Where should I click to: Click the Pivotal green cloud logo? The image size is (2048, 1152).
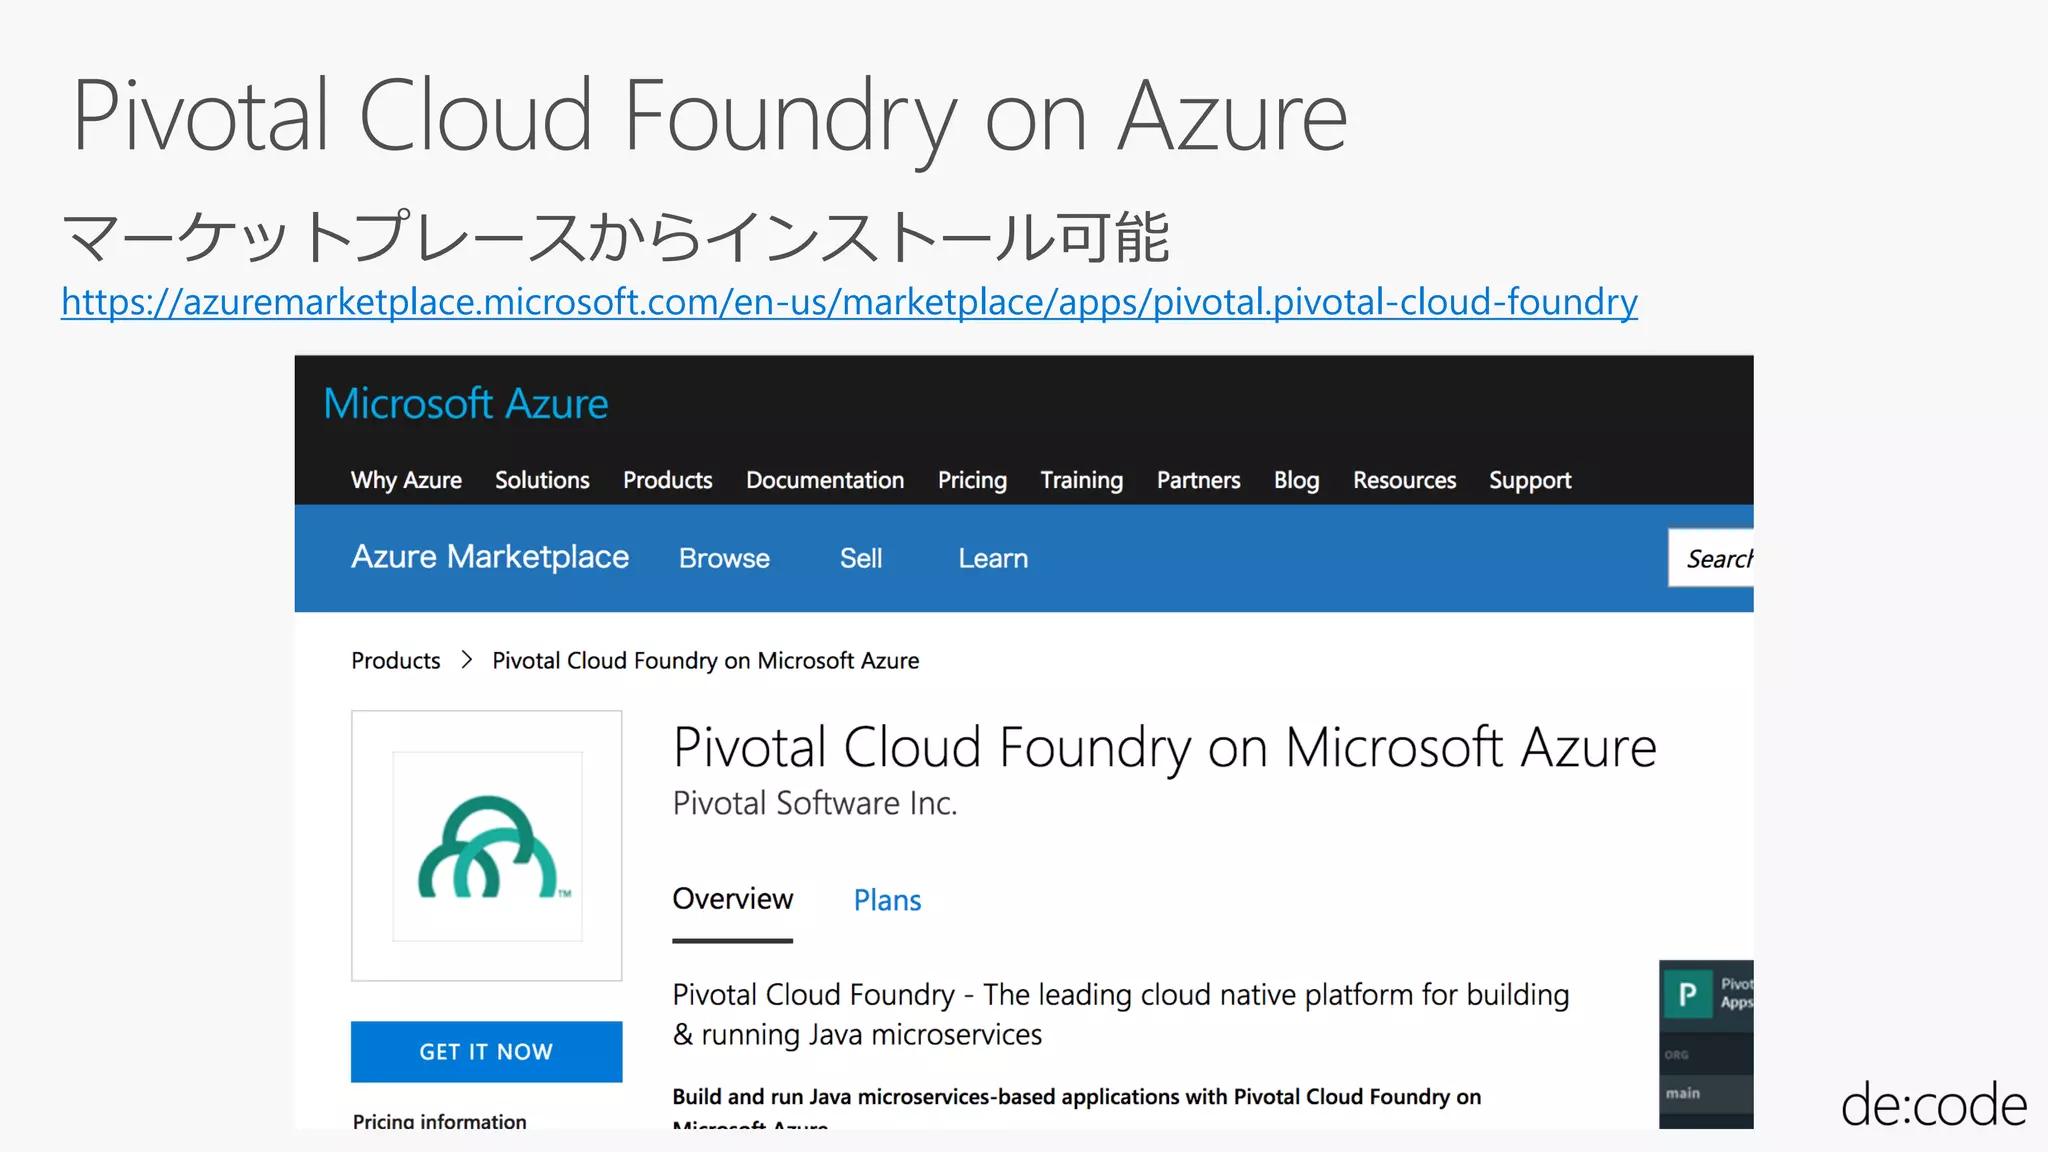487,846
